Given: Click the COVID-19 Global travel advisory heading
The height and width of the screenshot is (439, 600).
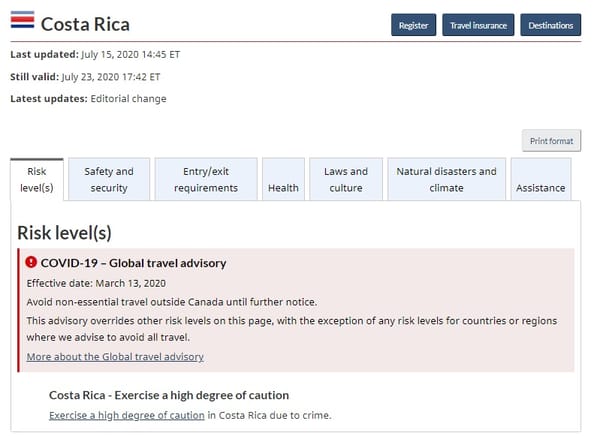Looking at the screenshot, I should coord(134,263).
